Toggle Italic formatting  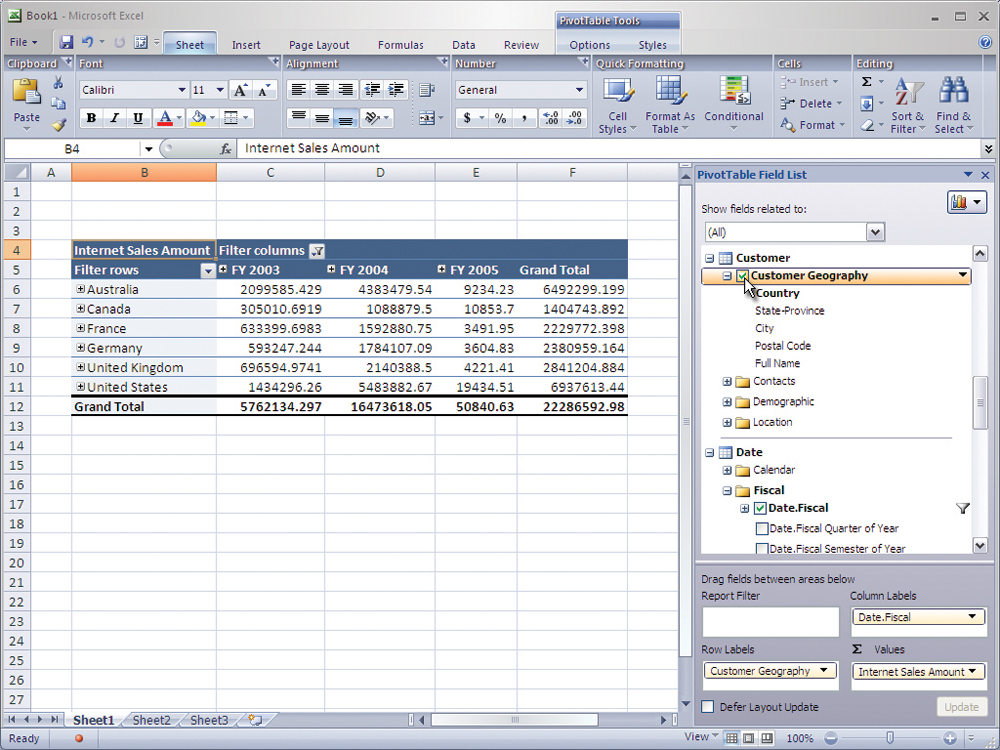[115, 118]
